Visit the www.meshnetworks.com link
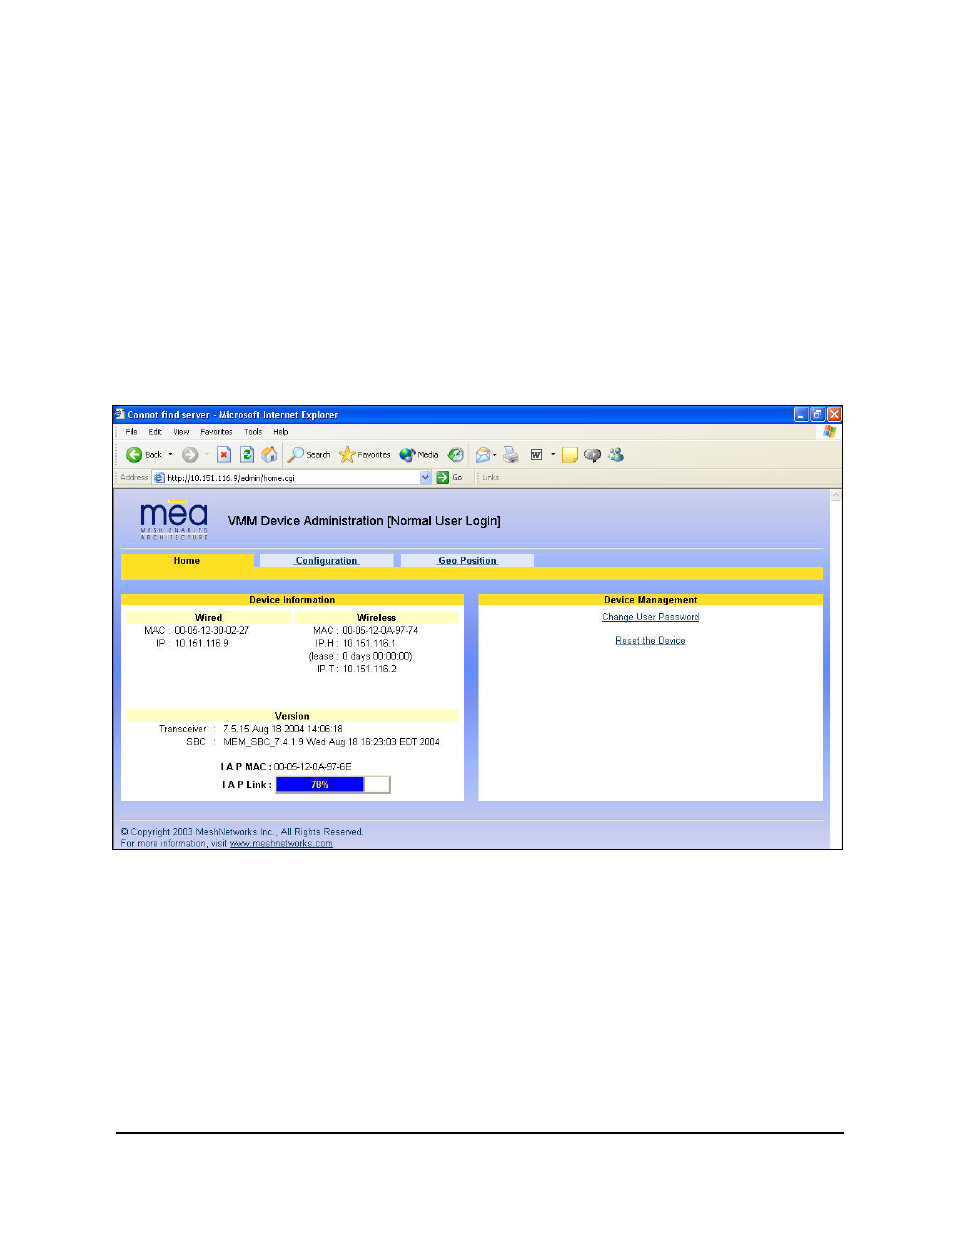Image resolution: width=954 pixels, height=1235 pixels. 281,844
